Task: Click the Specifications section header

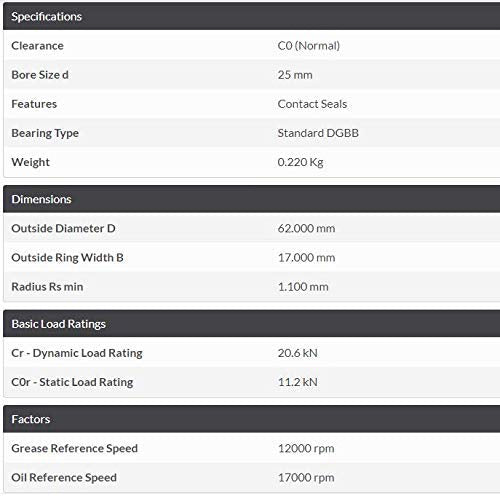Action: [x=252, y=16]
